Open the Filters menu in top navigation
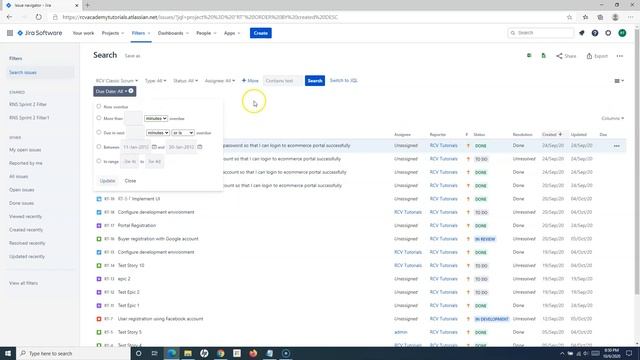Image resolution: width=640 pixels, height=360 pixels. coord(141,33)
